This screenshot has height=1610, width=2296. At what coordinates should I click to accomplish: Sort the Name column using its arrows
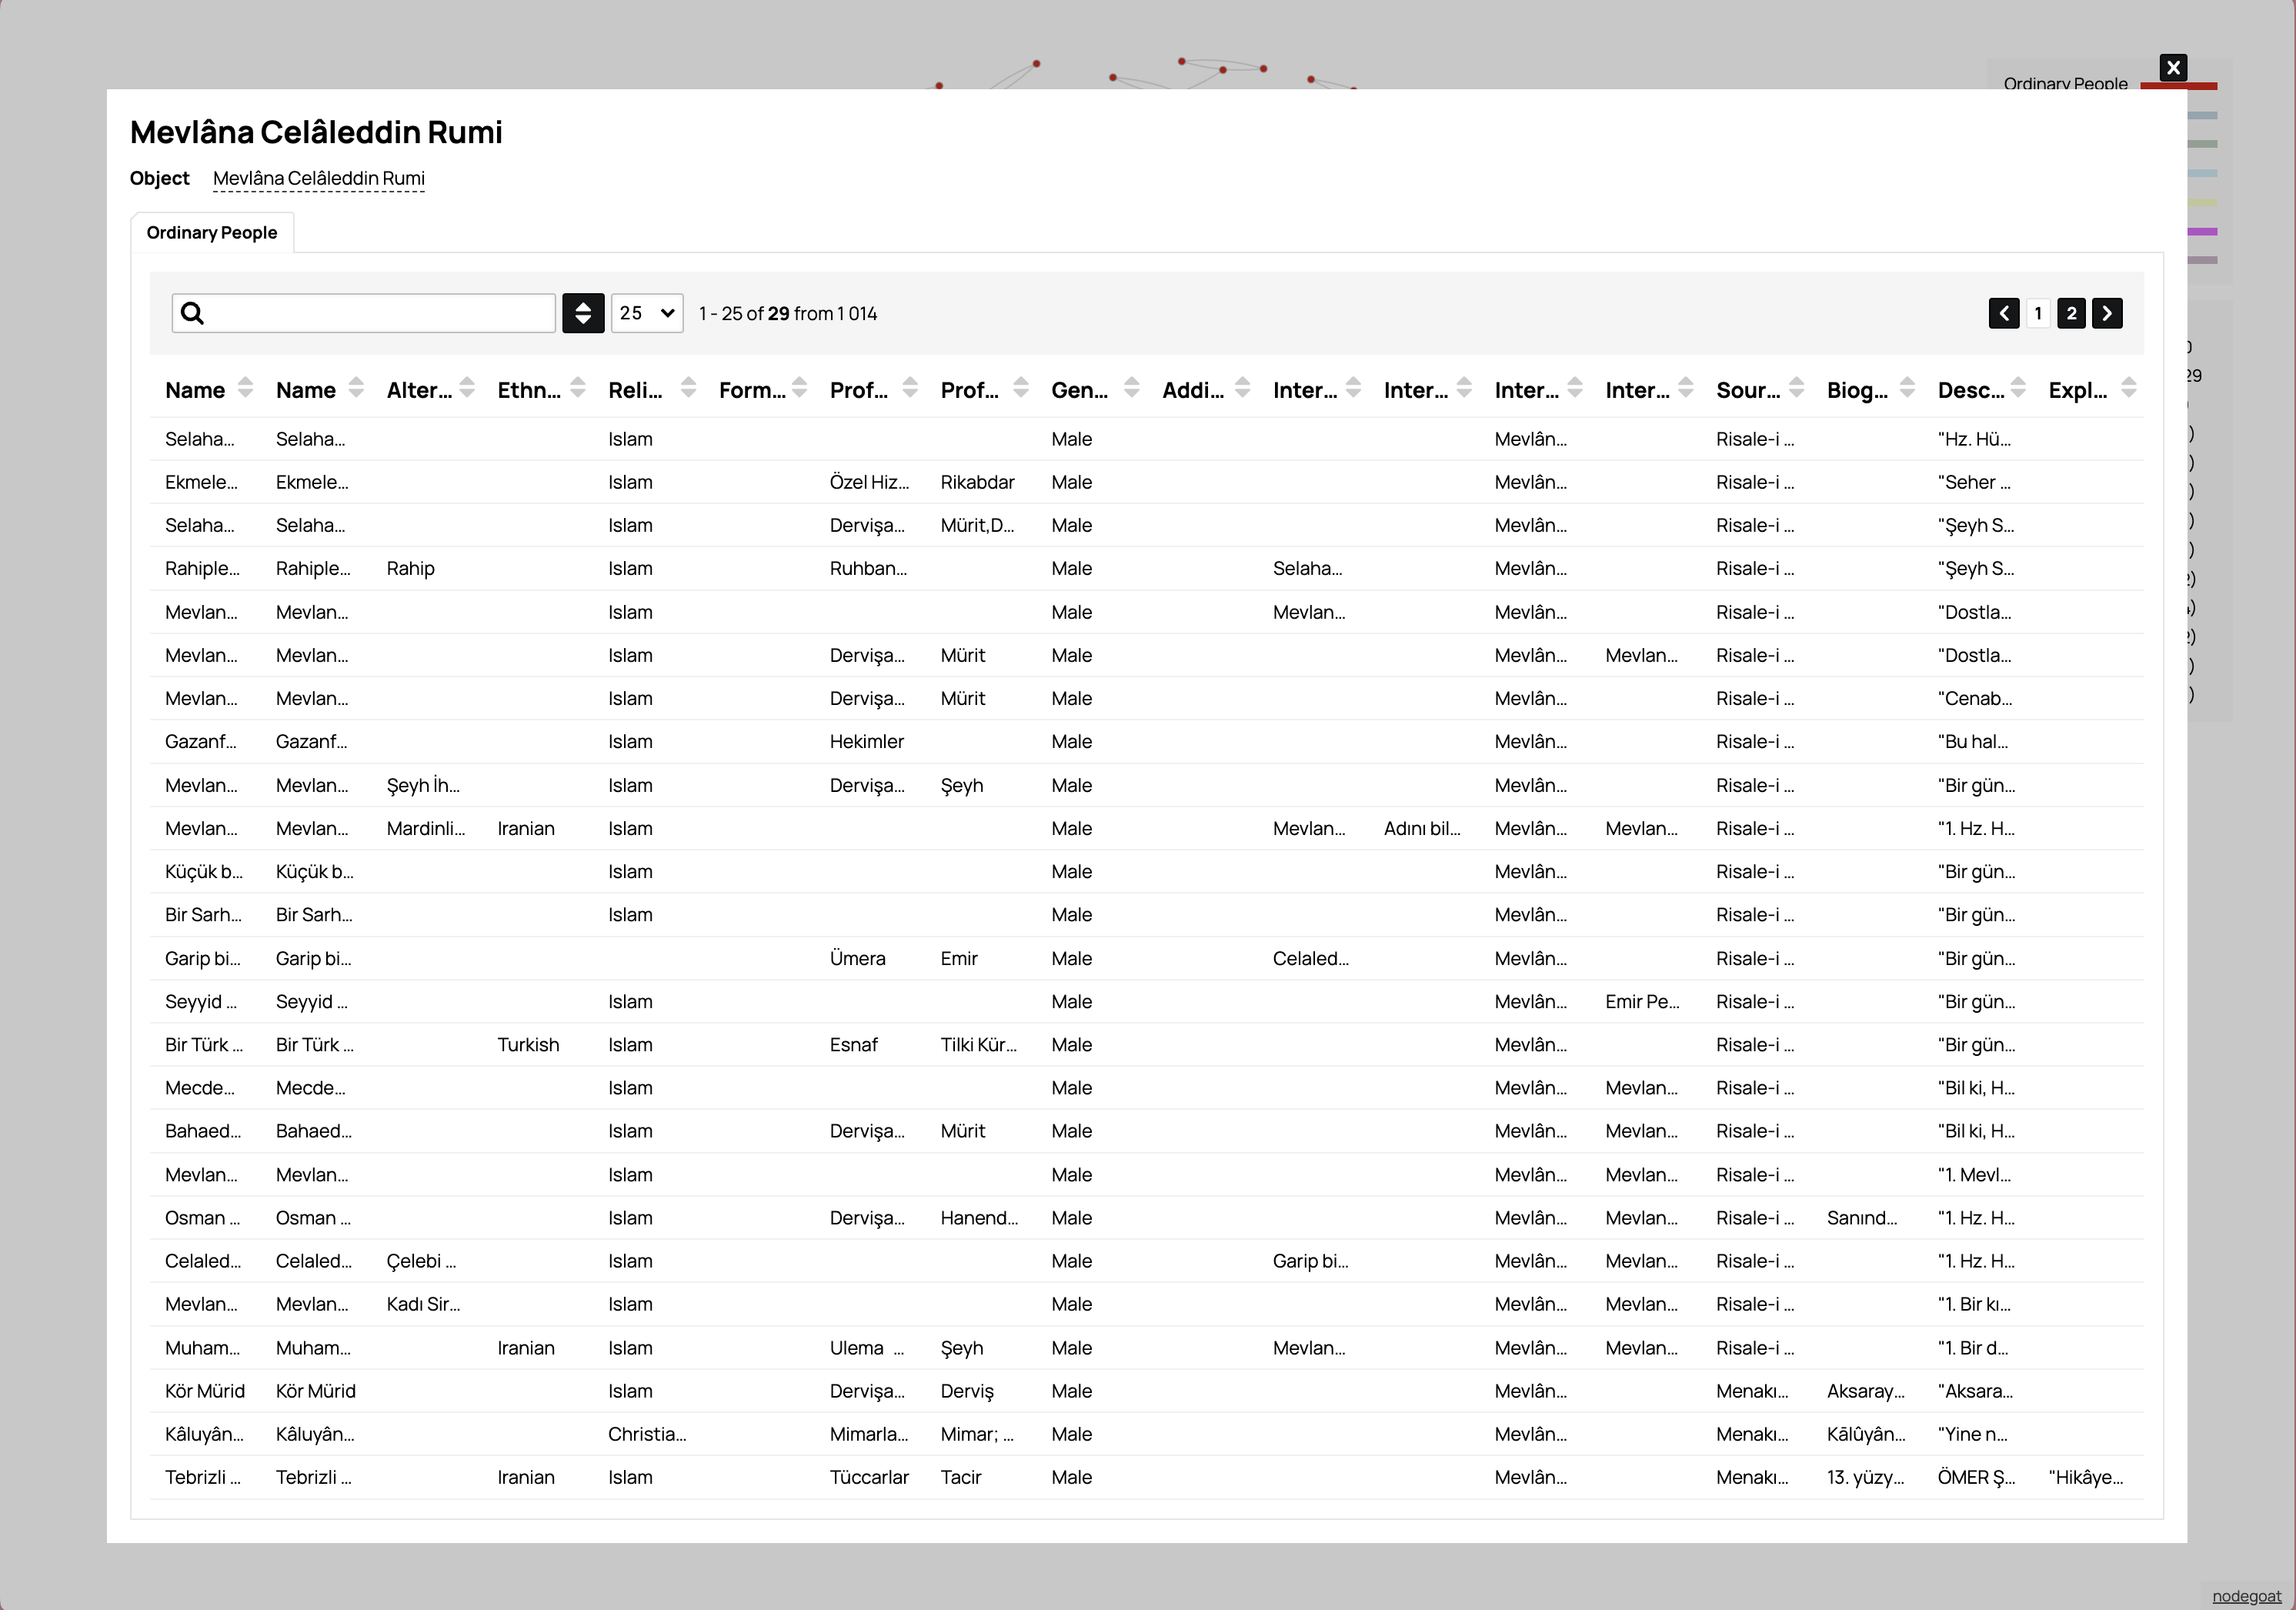247,389
